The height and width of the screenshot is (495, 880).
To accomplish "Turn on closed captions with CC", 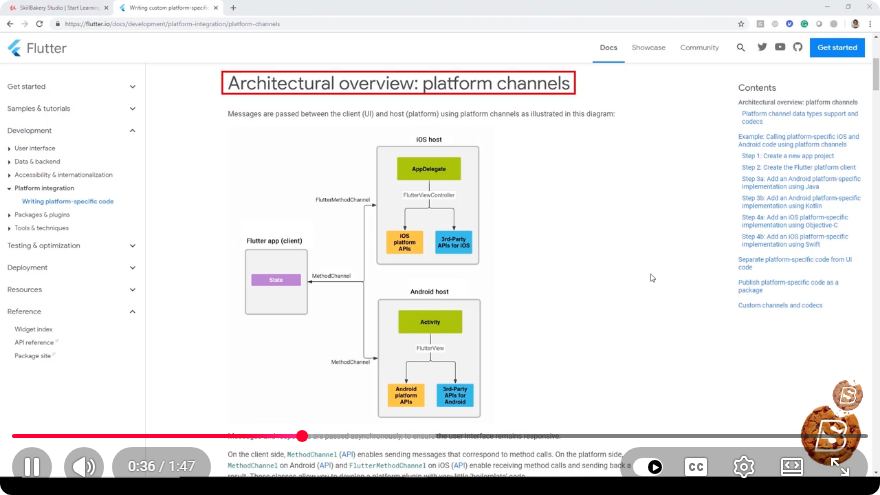I will [x=696, y=467].
